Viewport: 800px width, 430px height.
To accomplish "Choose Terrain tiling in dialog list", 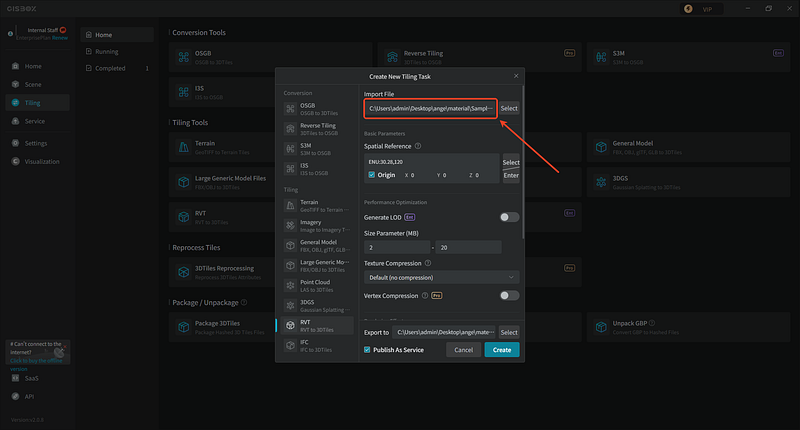I will coord(317,206).
